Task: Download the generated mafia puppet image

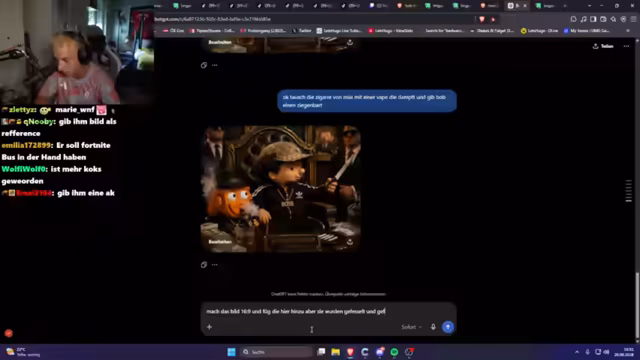Action: click(x=350, y=242)
